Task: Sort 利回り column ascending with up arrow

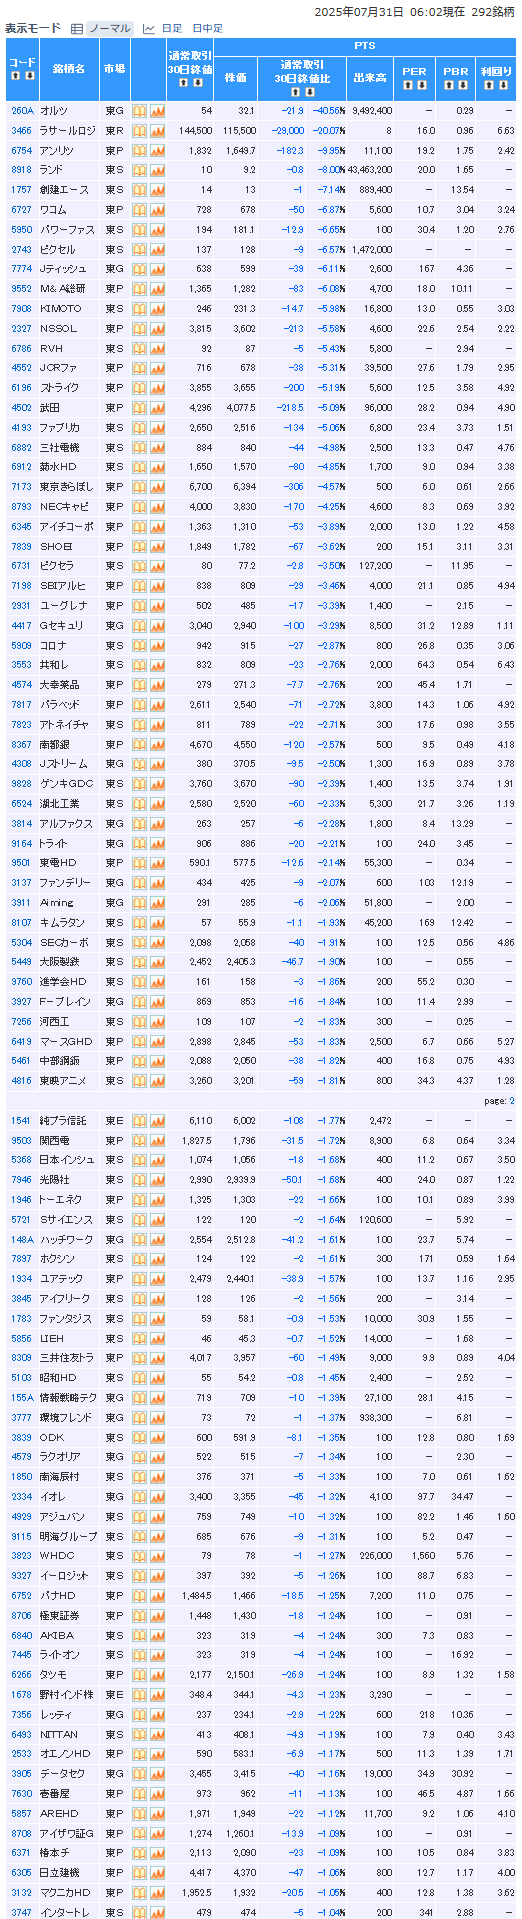Action: pyautogui.click(x=488, y=85)
